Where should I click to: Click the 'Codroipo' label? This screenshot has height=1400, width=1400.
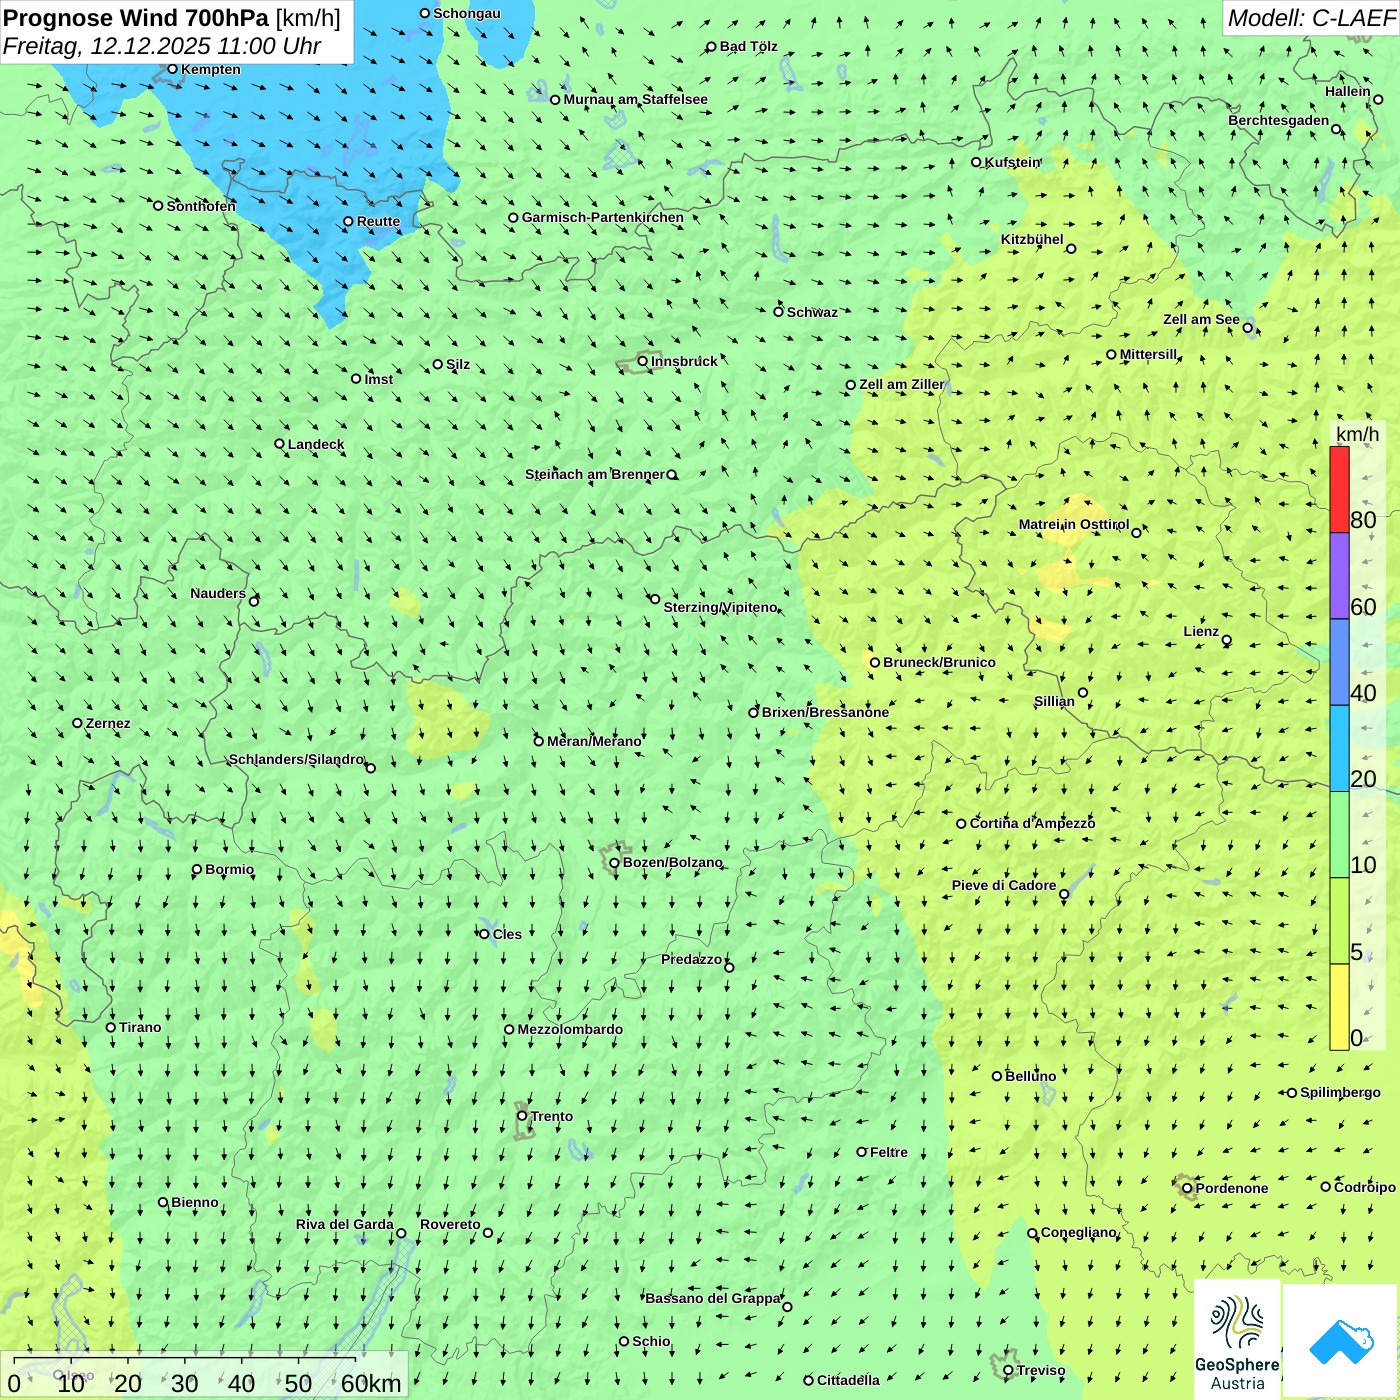[1365, 1187]
